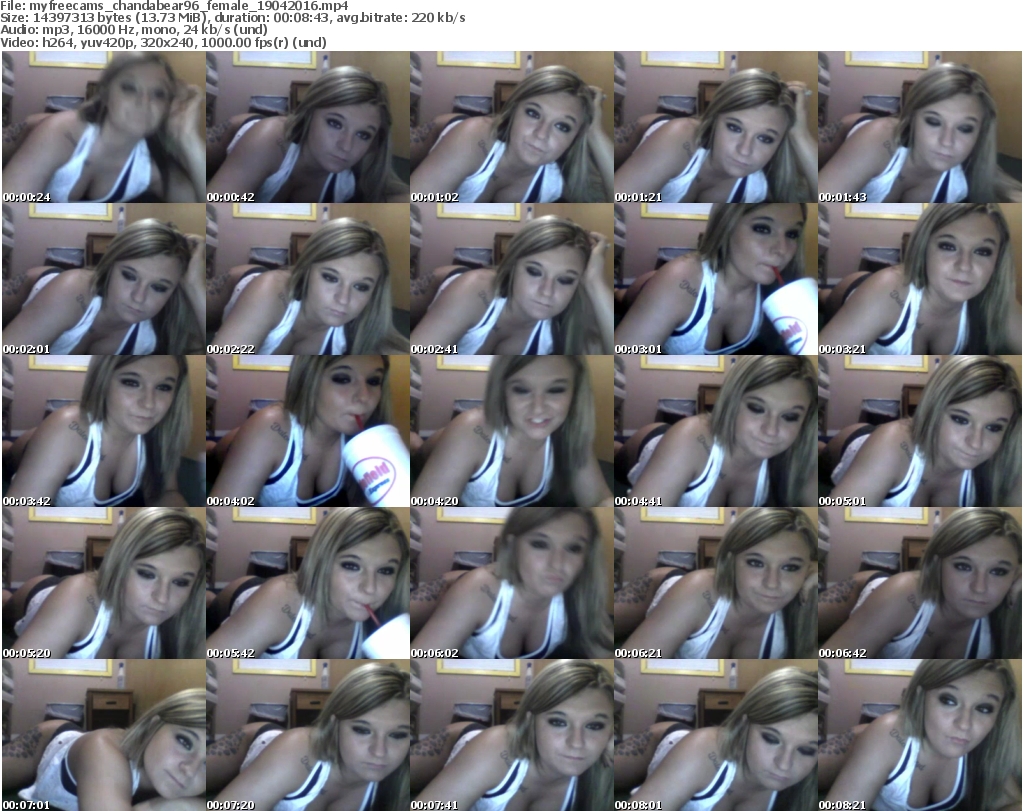This screenshot has width=1024, height=811.
Task: Select the frame marked 00:08:21
Action: 920,735
